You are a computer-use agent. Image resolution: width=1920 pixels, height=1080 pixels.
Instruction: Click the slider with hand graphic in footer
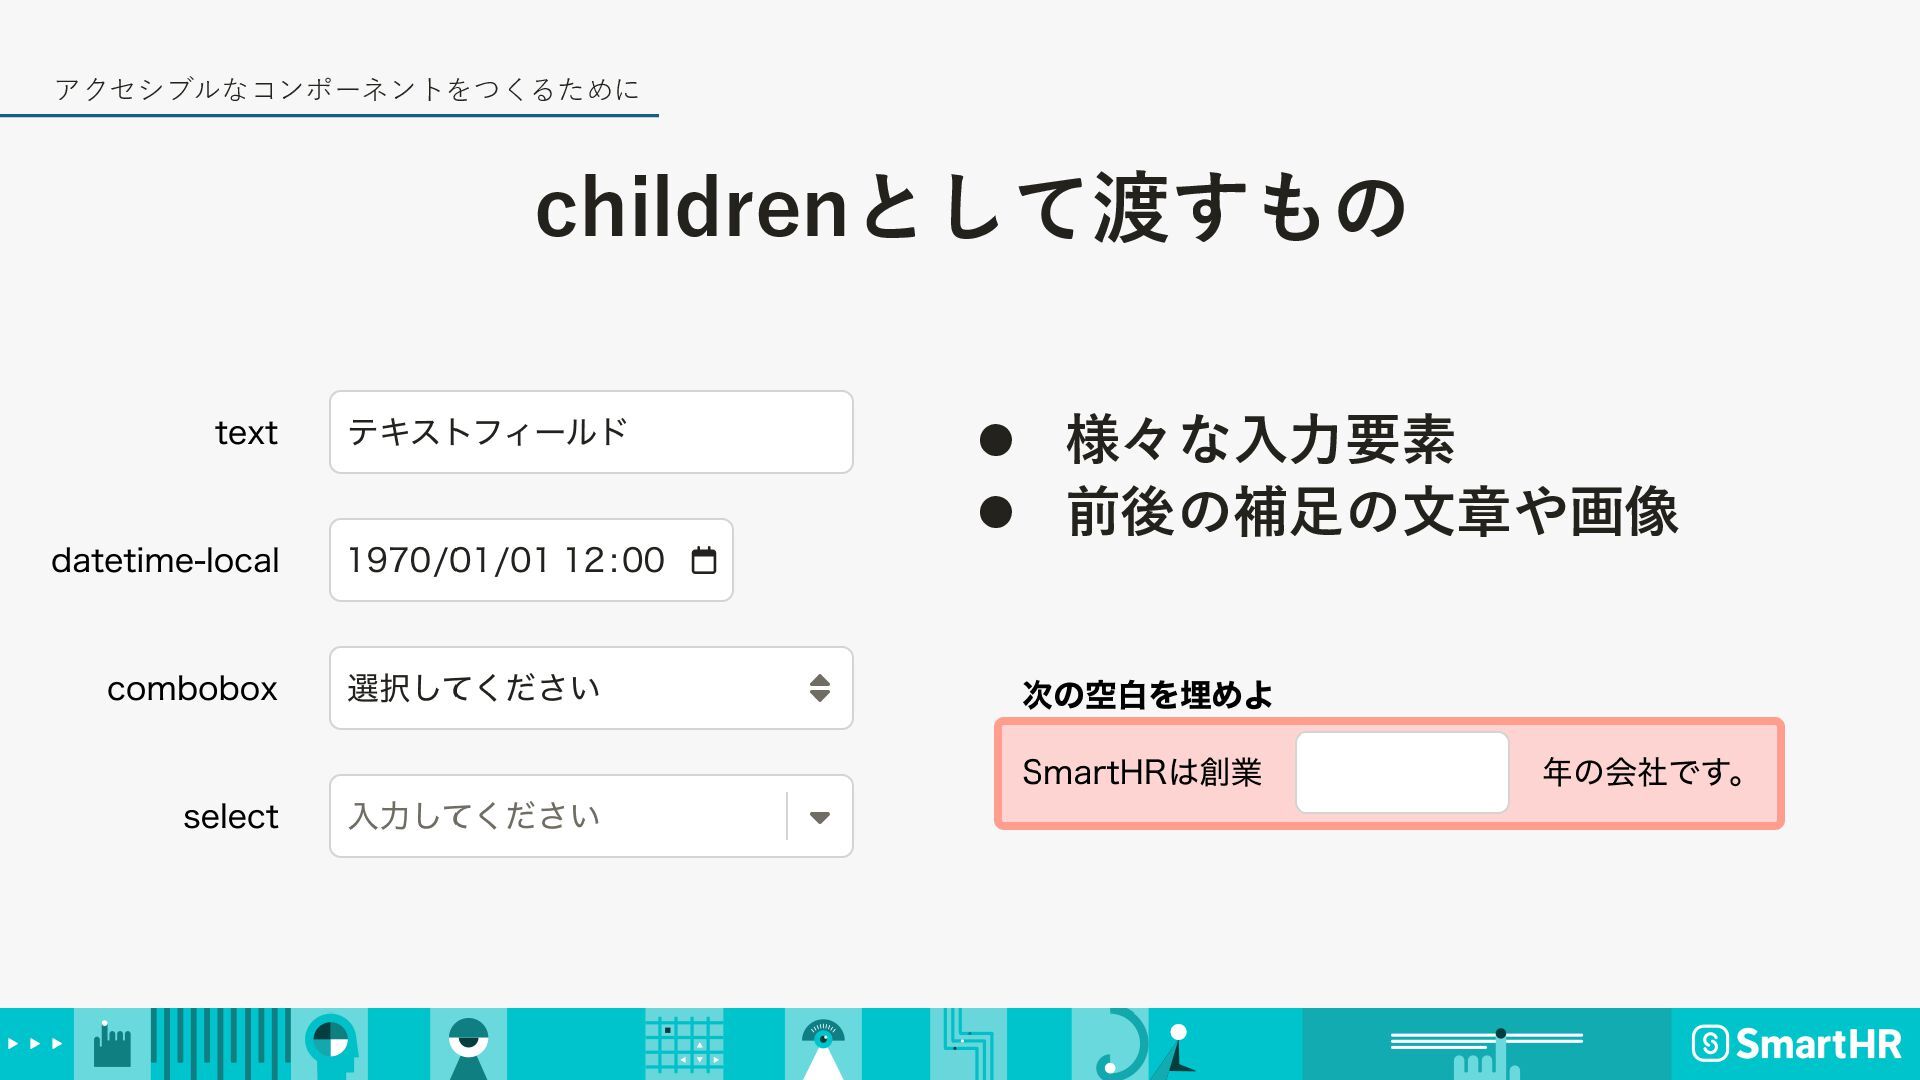pyautogui.click(x=1486, y=1044)
